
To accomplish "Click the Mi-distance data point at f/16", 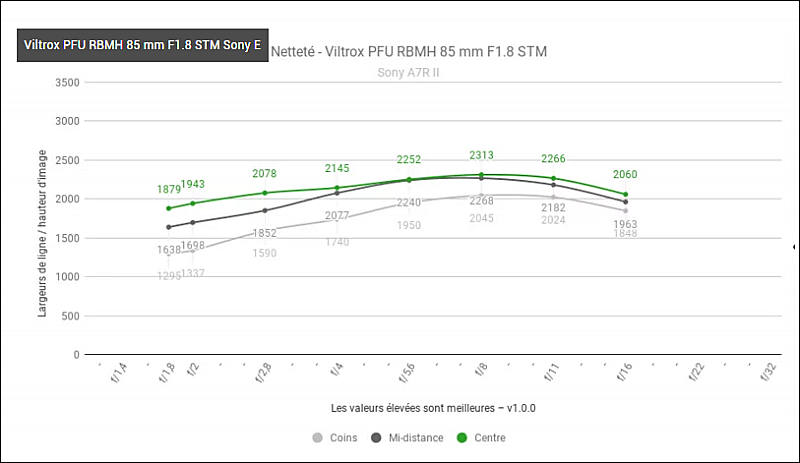I will [626, 202].
